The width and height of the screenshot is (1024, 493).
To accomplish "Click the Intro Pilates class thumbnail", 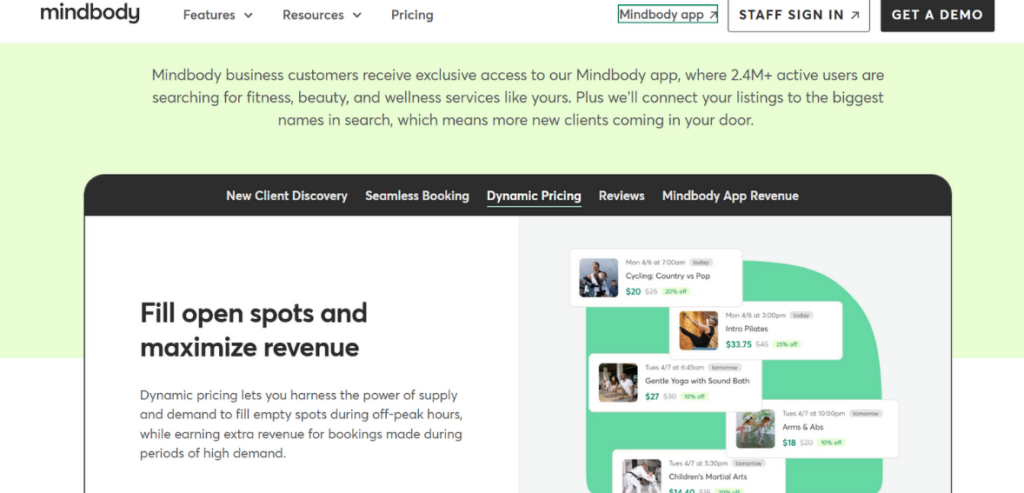I will [x=698, y=330].
